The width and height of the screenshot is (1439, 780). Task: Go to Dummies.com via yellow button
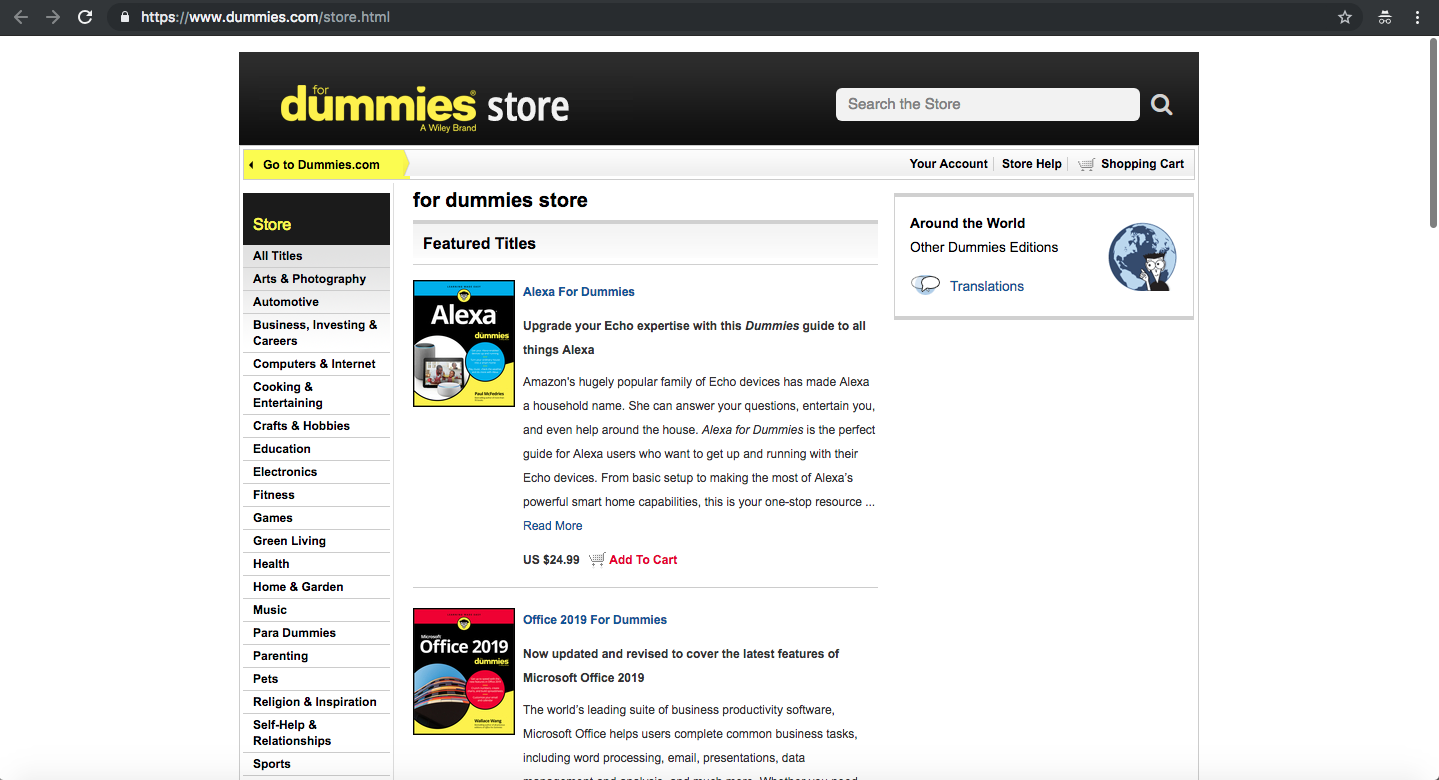pos(326,164)
